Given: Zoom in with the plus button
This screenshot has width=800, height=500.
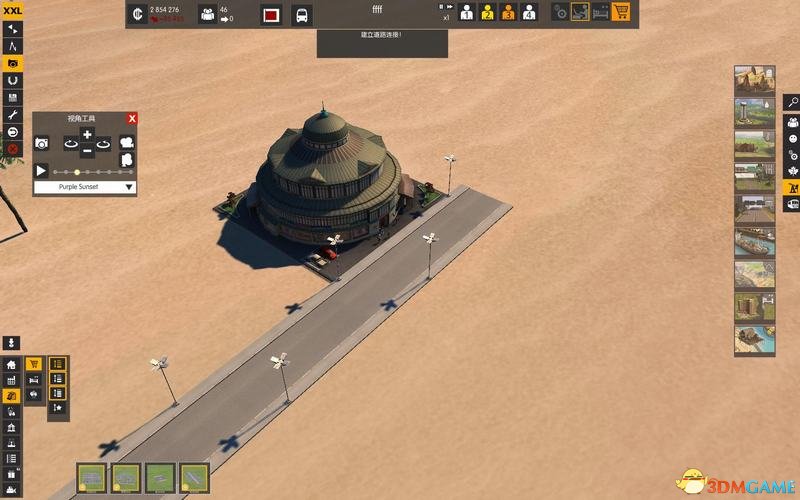Looking at the screenshot, I should [x=87, y=135].
